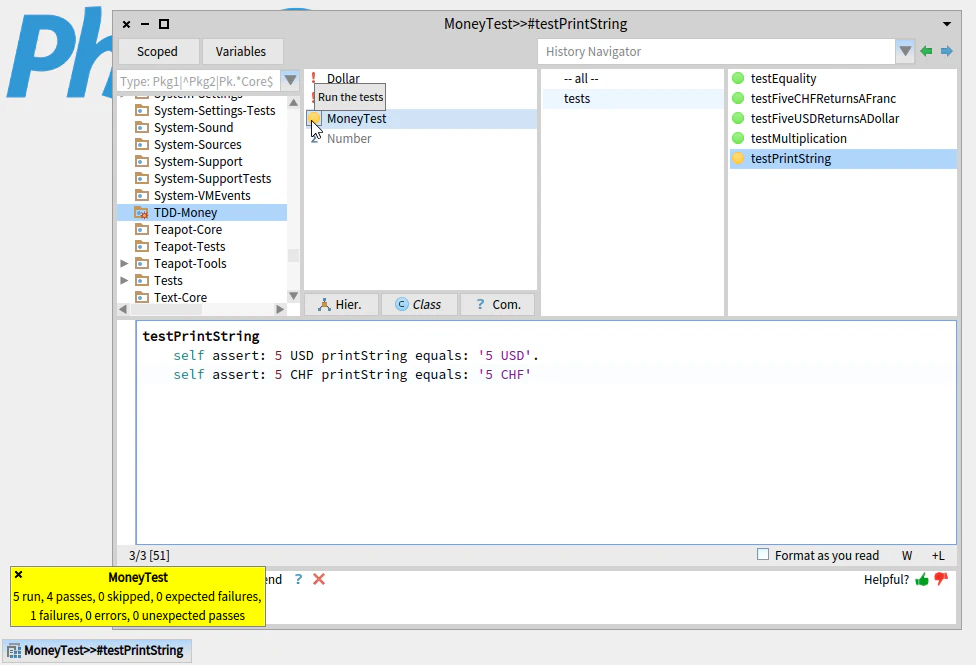Enable Format as you read checkbox
Screen dimensions: 976x665
pyautogui.click(x=763, y=554)
